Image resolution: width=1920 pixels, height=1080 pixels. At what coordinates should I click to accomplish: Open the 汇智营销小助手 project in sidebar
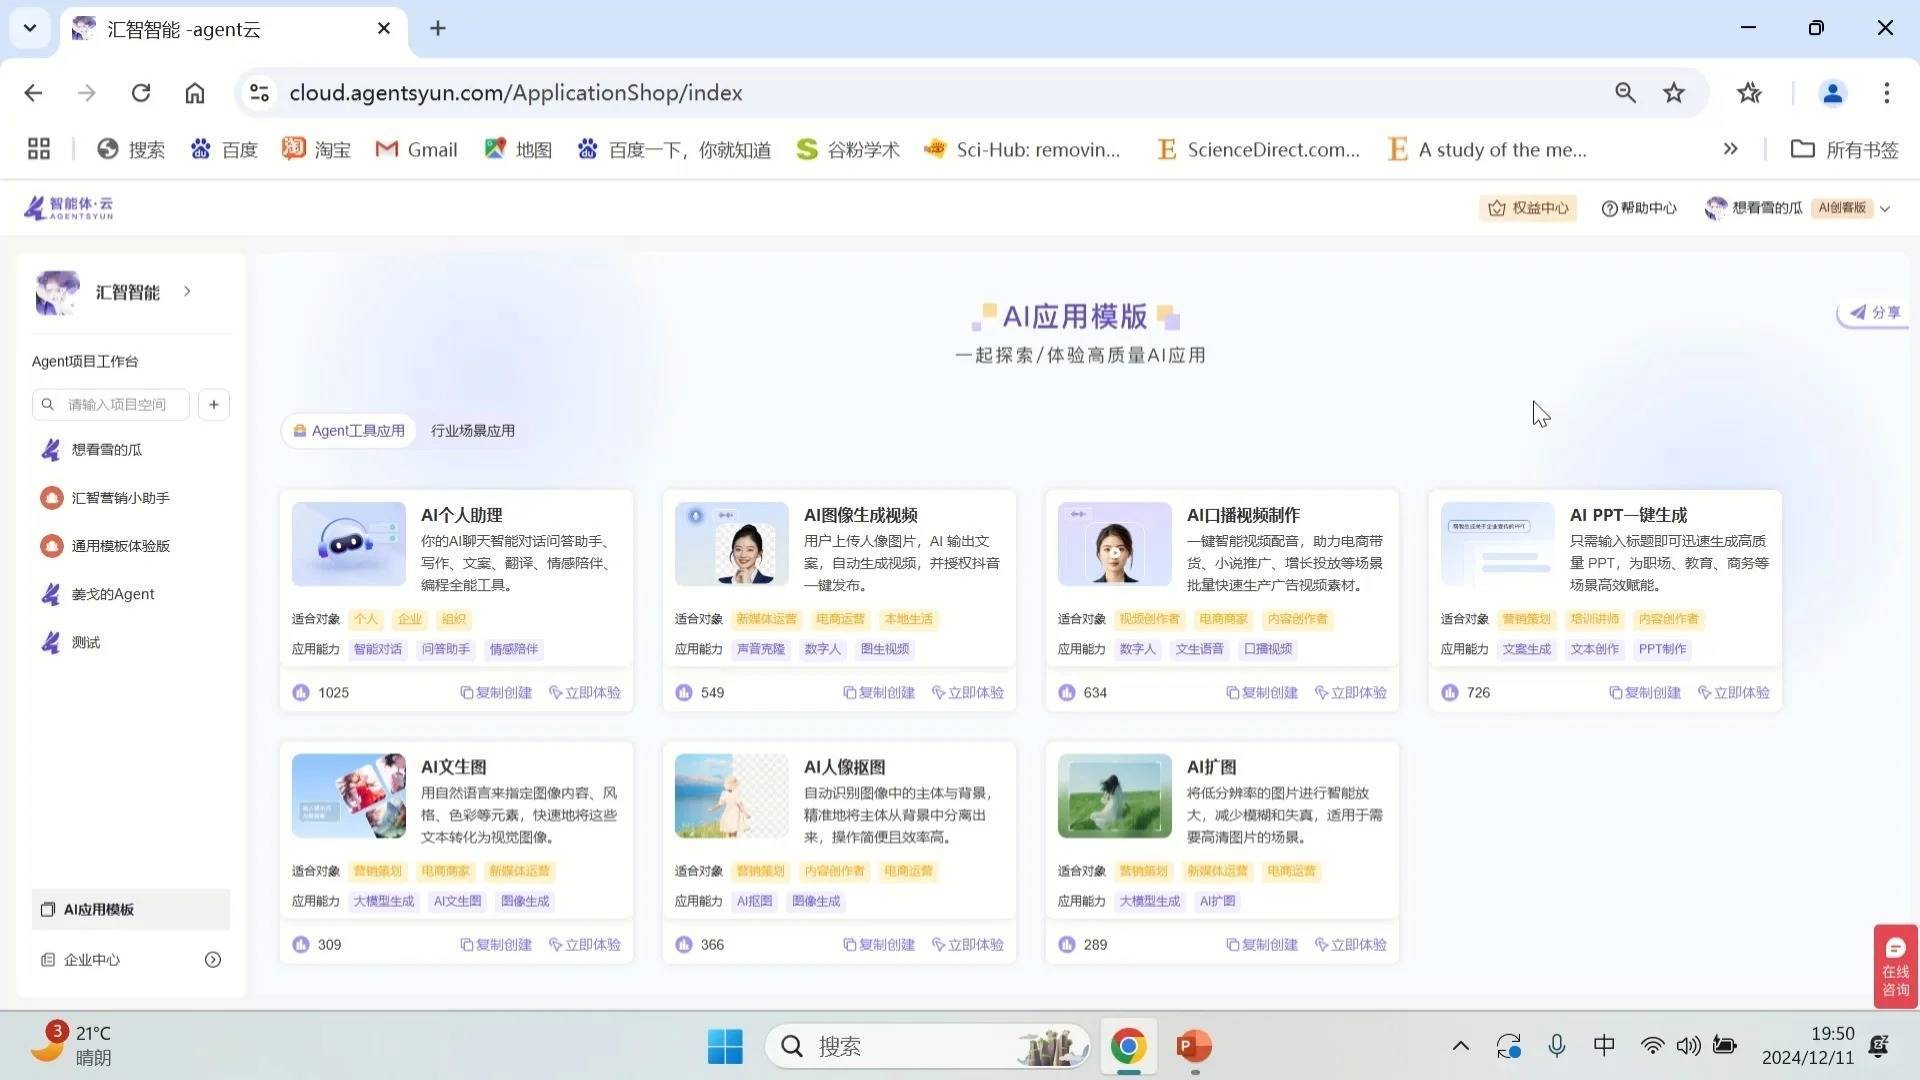click(120, 497)
